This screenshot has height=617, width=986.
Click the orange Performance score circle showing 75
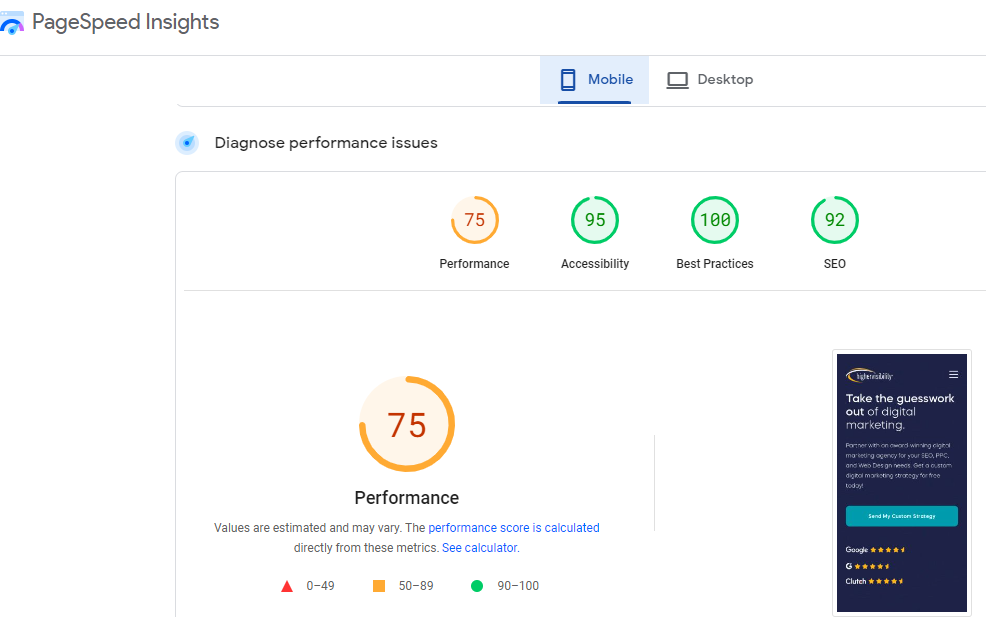tap(474, 219)
